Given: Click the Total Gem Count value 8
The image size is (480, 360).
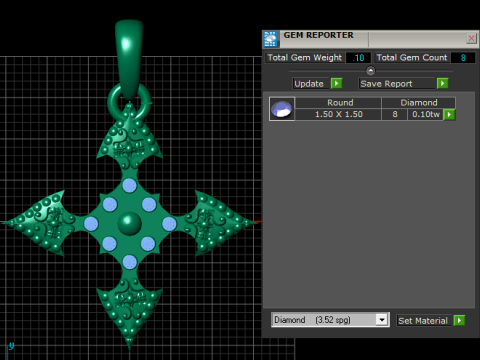Looking at the screenshot, I should pos(463,58).
